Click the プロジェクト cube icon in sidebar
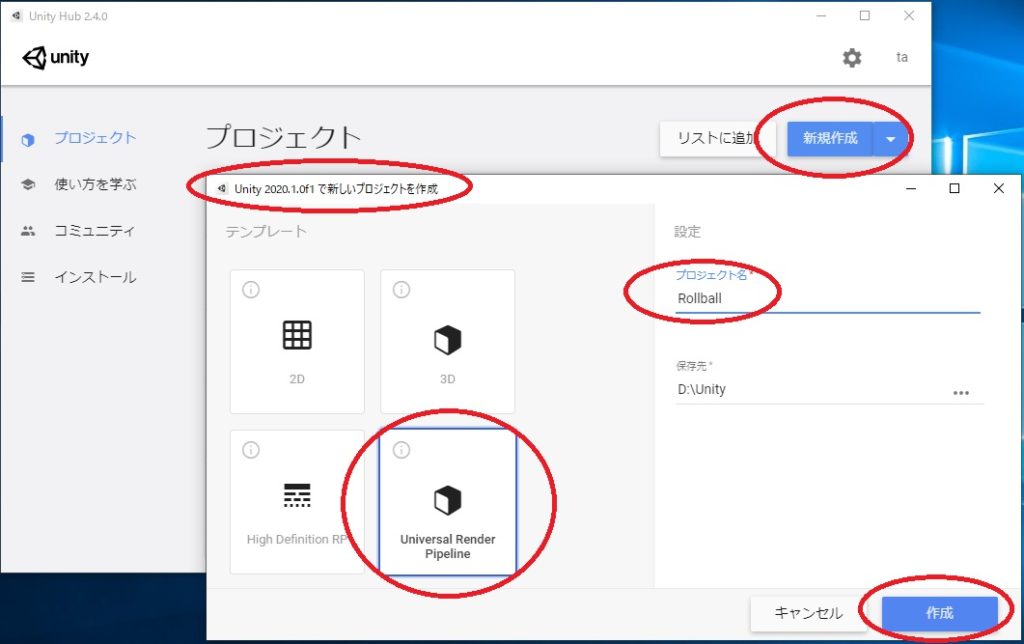Image resolution: width=1024 pixels, height=644 pixels. [27, 139]
